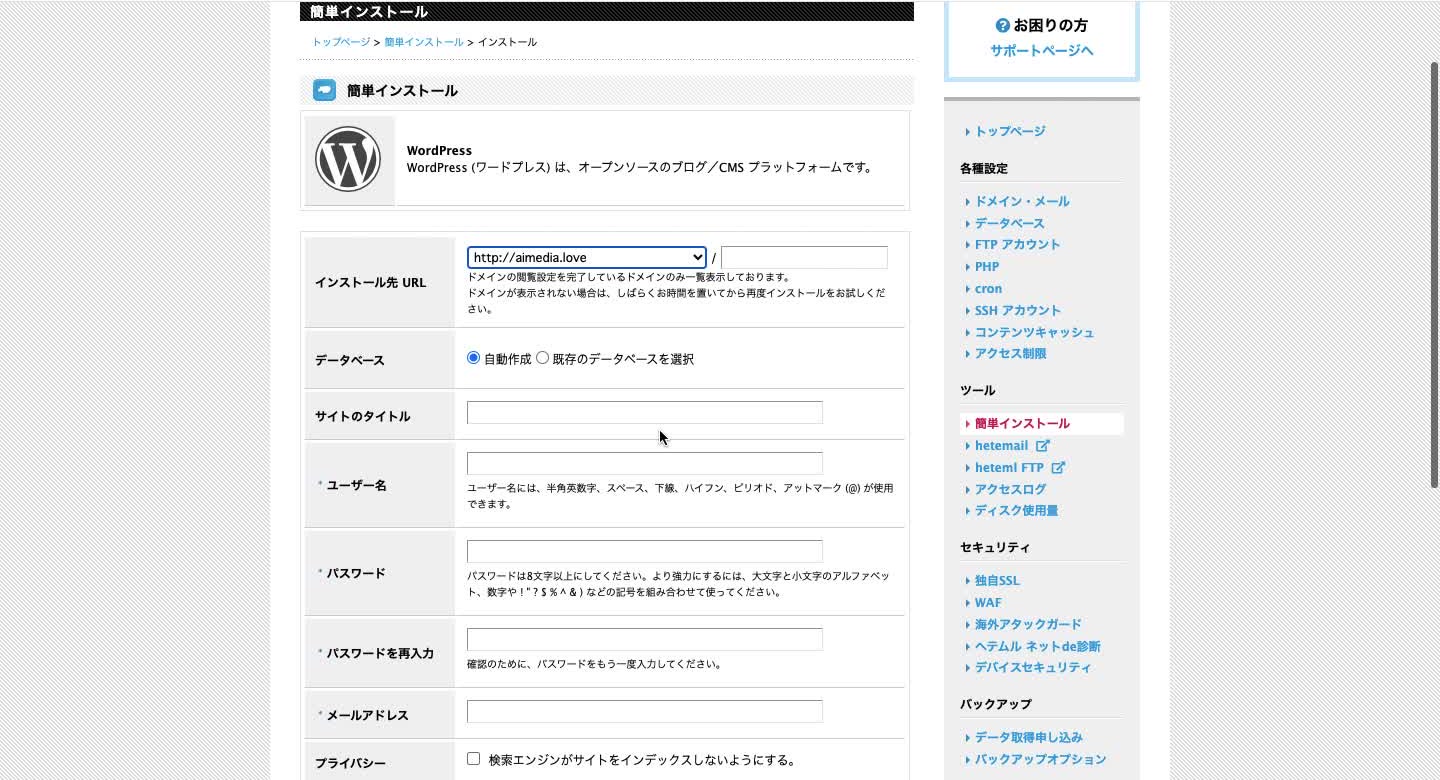Screen dimensions: 1440x780
Task: Open cron settings in the sidebar
Action: pyautogui.click(x=988, y=288)
